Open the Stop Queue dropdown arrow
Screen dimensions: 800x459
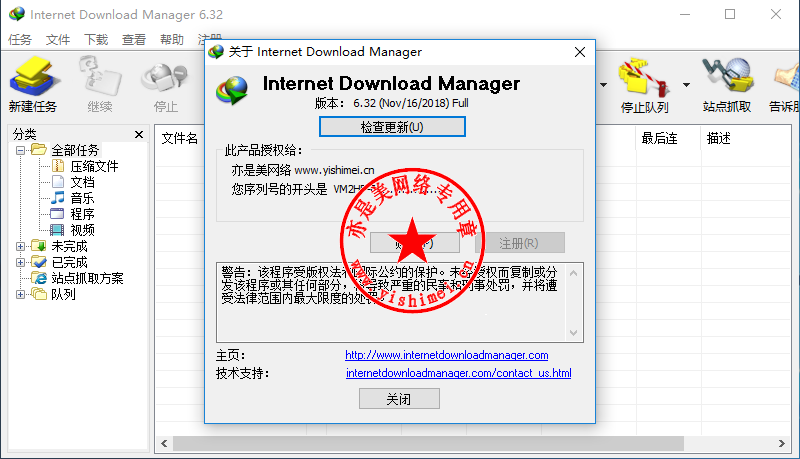click(686, 85)
